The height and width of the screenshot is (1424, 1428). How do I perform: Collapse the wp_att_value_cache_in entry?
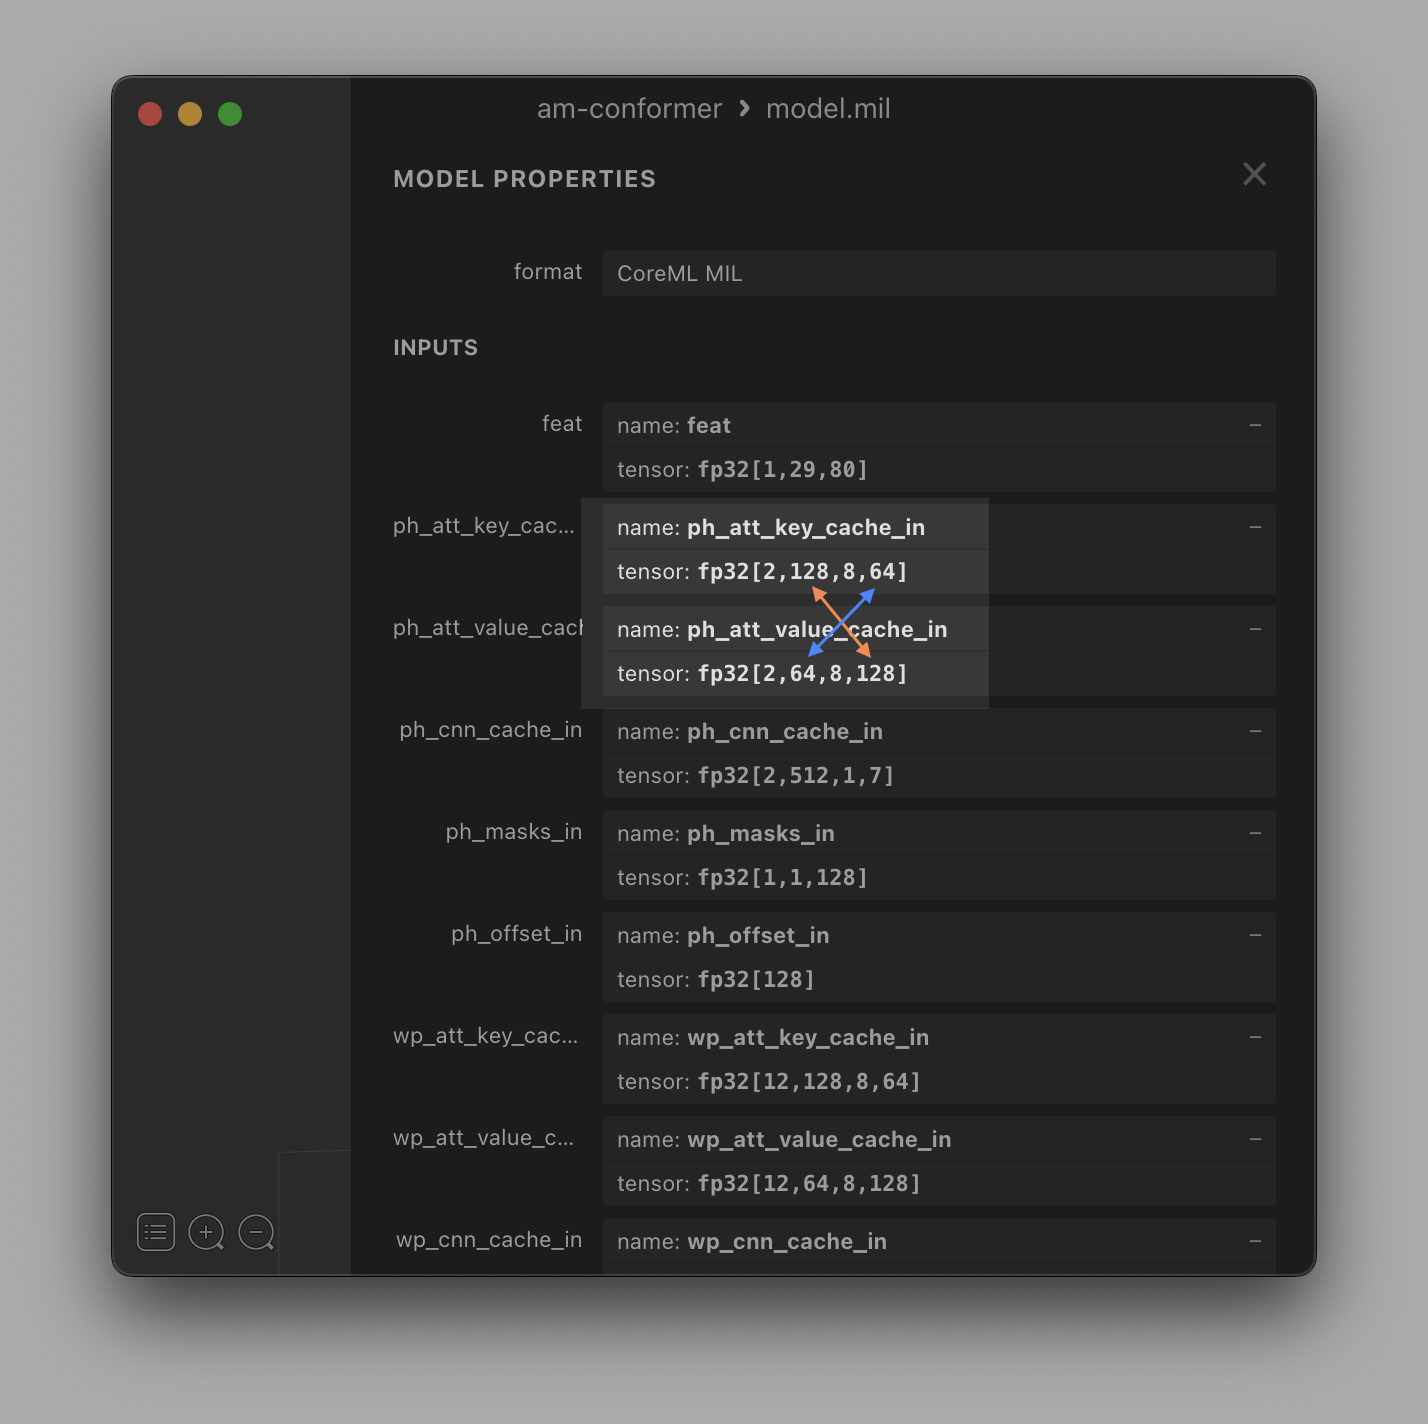pyautogui.click(x=1255, y=1139)
